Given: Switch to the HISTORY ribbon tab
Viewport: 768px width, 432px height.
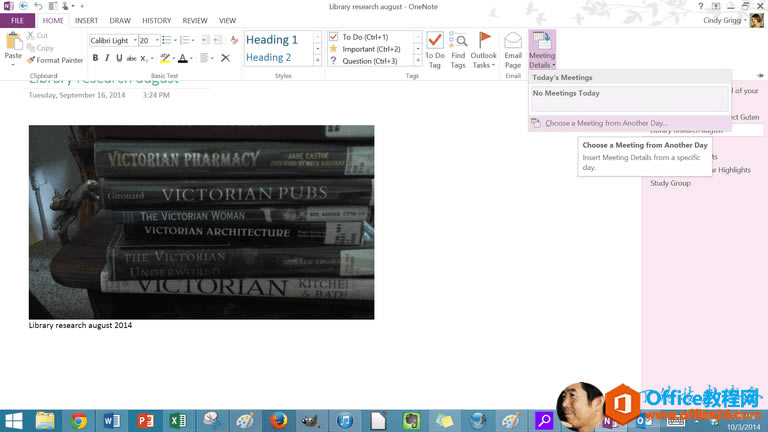Looking at the screenshot, I should tap(157, 21).
